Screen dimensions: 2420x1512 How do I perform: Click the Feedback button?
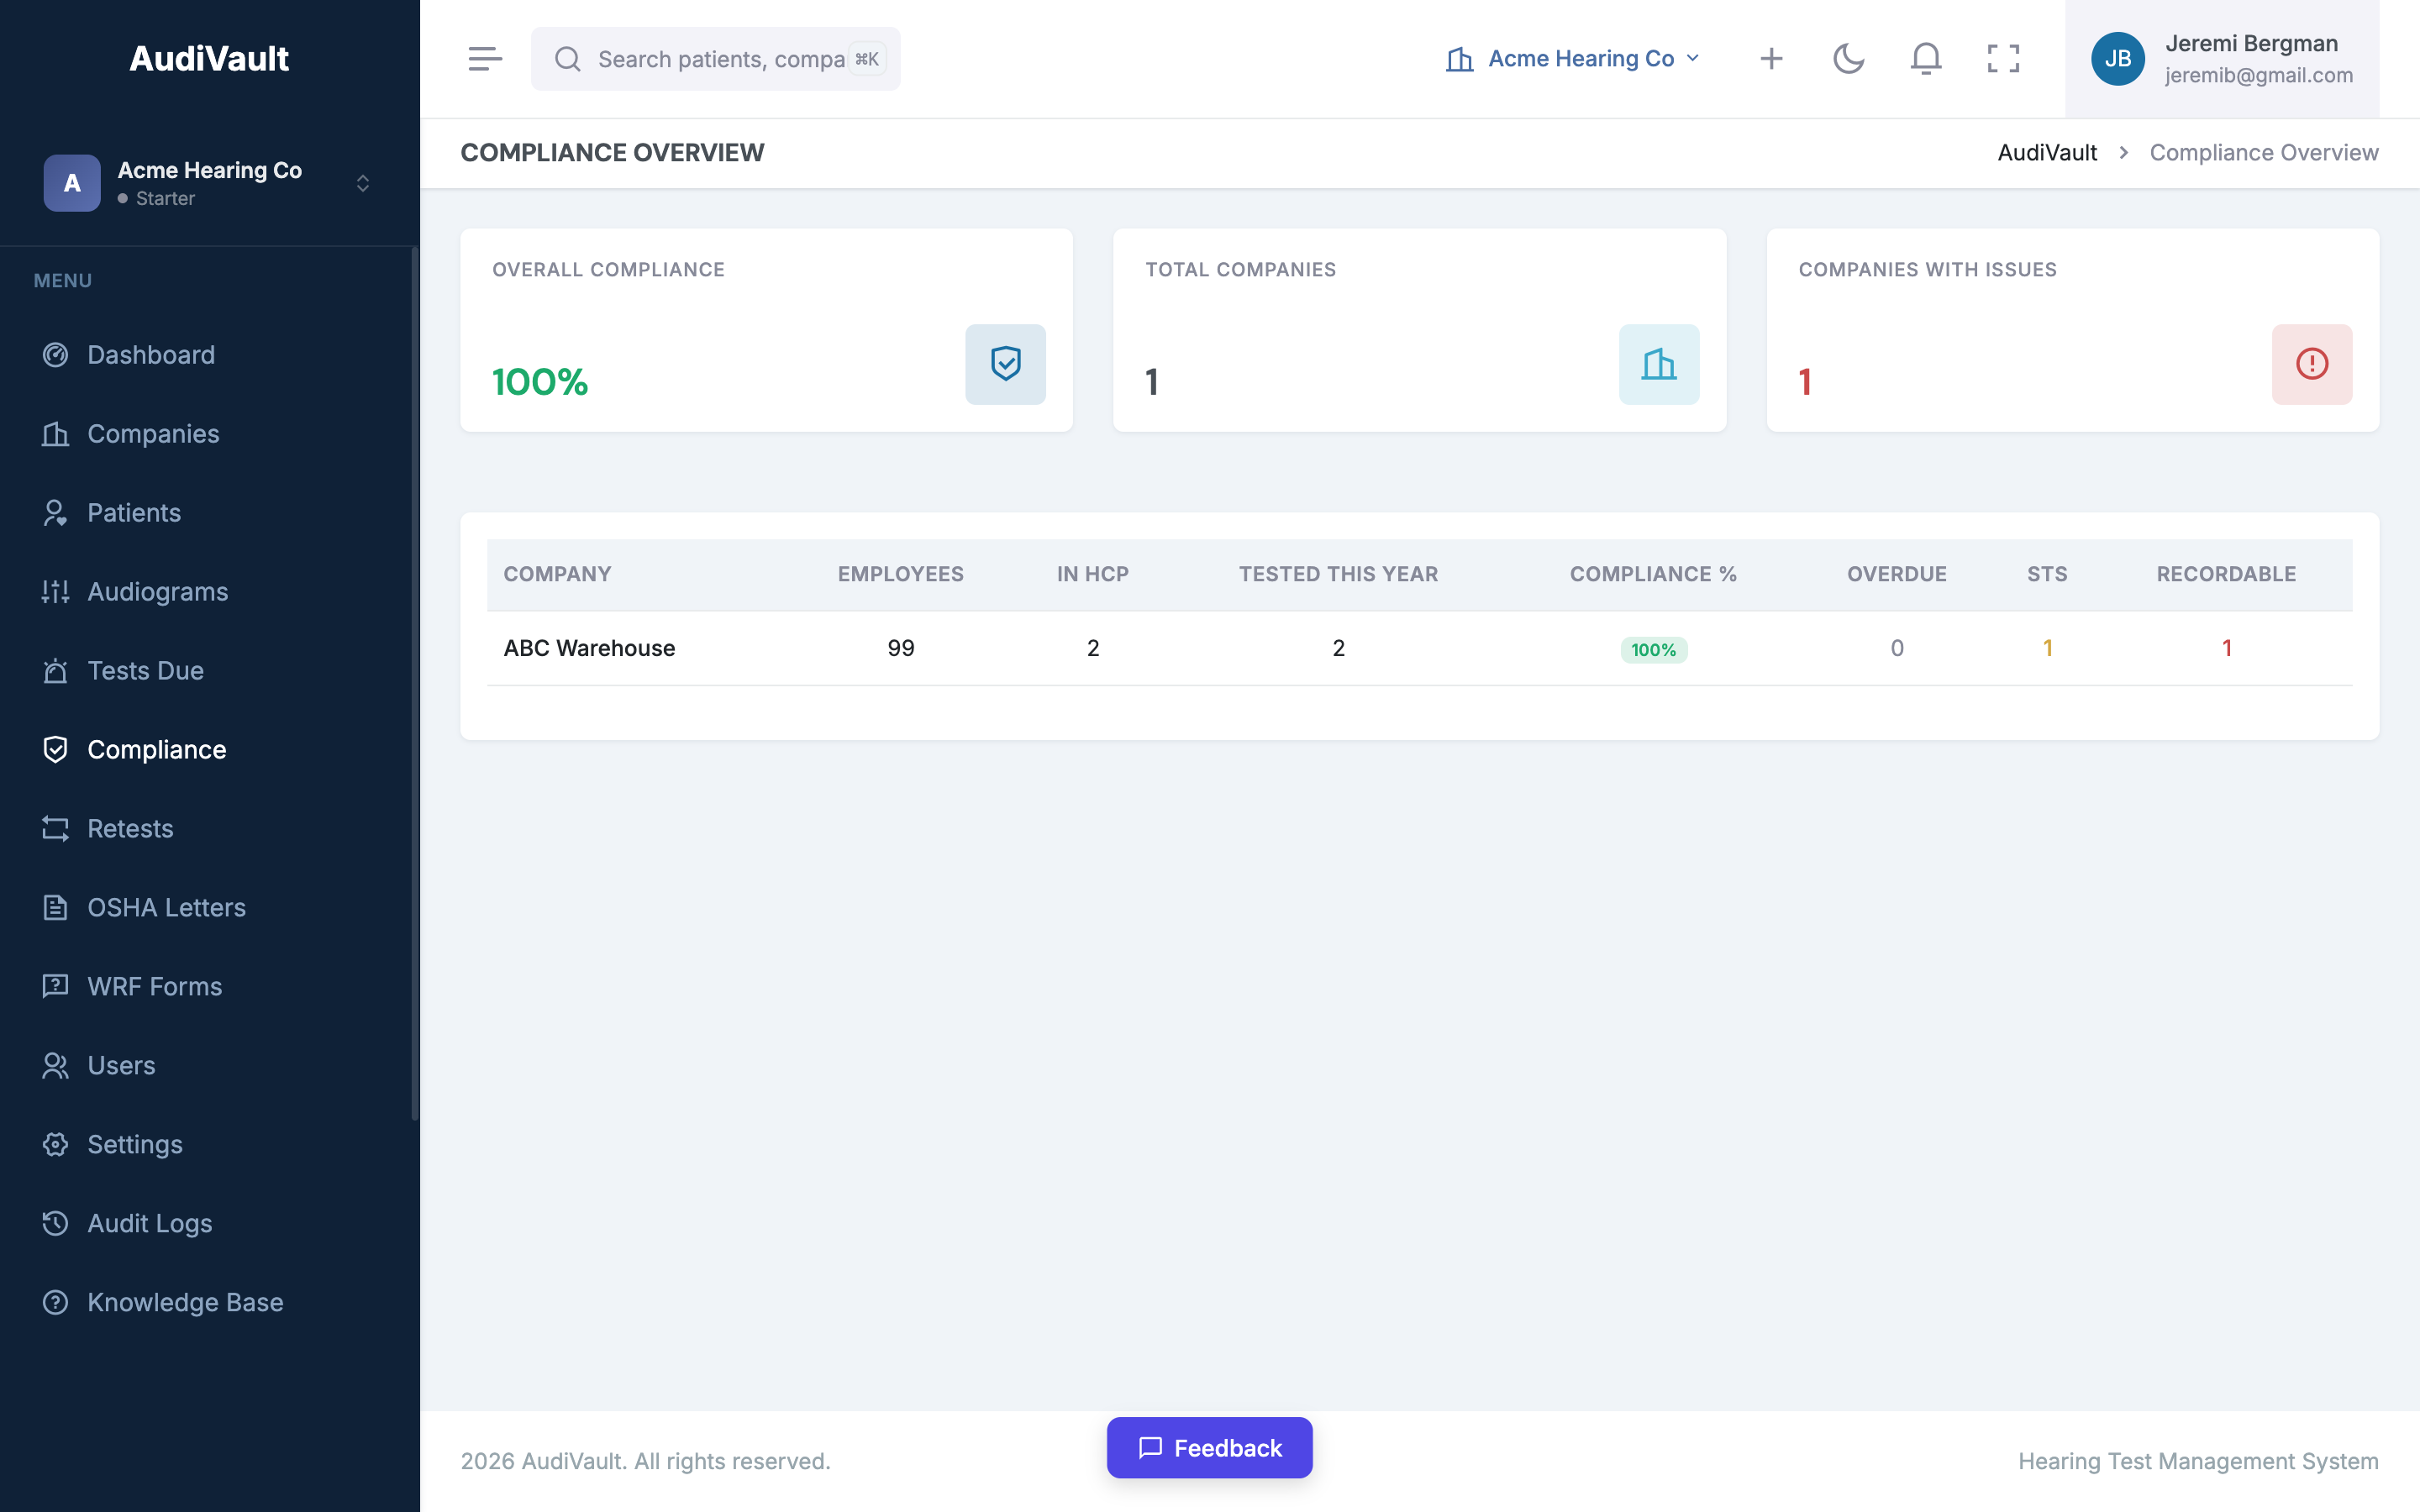pos(1209,1447)
